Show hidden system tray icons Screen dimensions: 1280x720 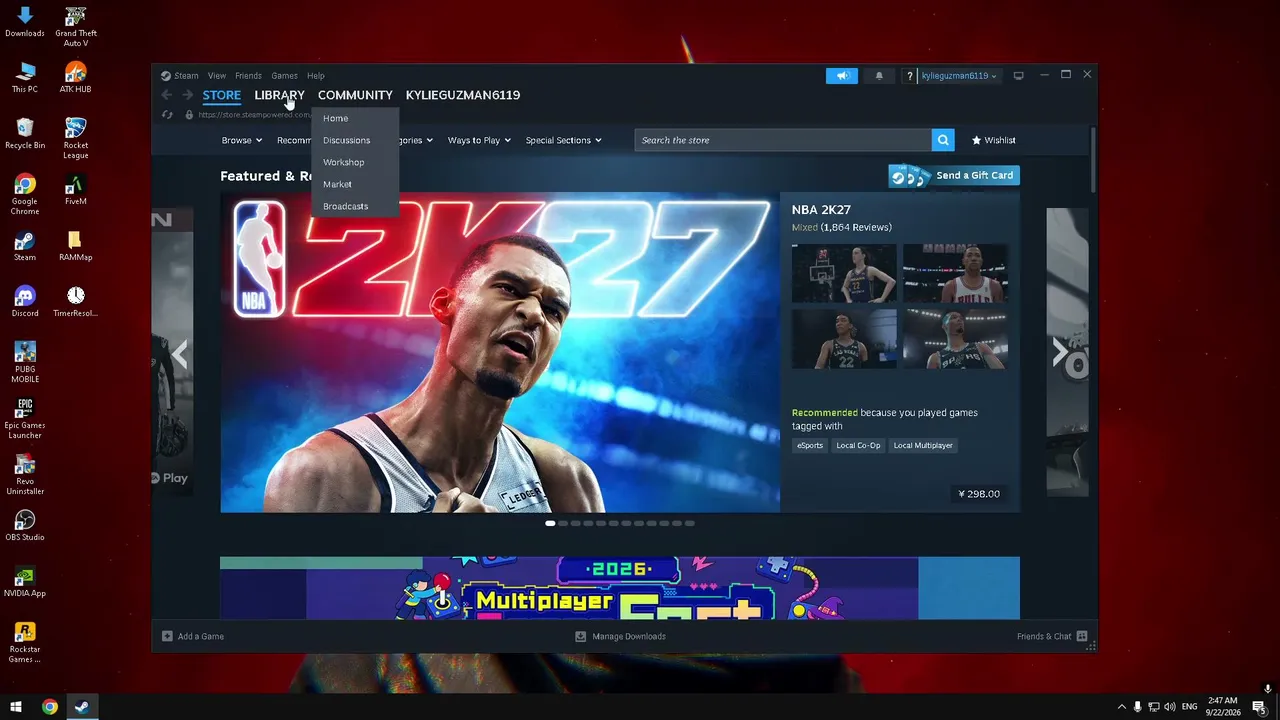(x=1122, y=707)
